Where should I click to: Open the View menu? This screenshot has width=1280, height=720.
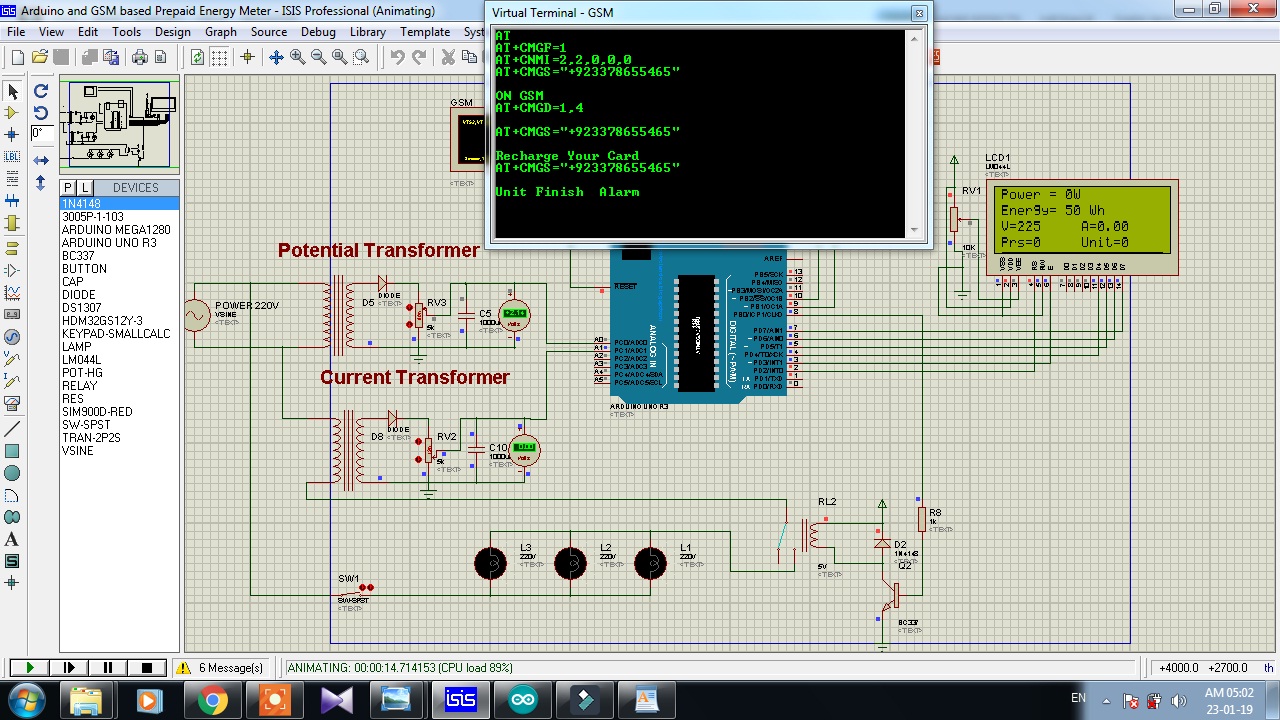[51, 32]
